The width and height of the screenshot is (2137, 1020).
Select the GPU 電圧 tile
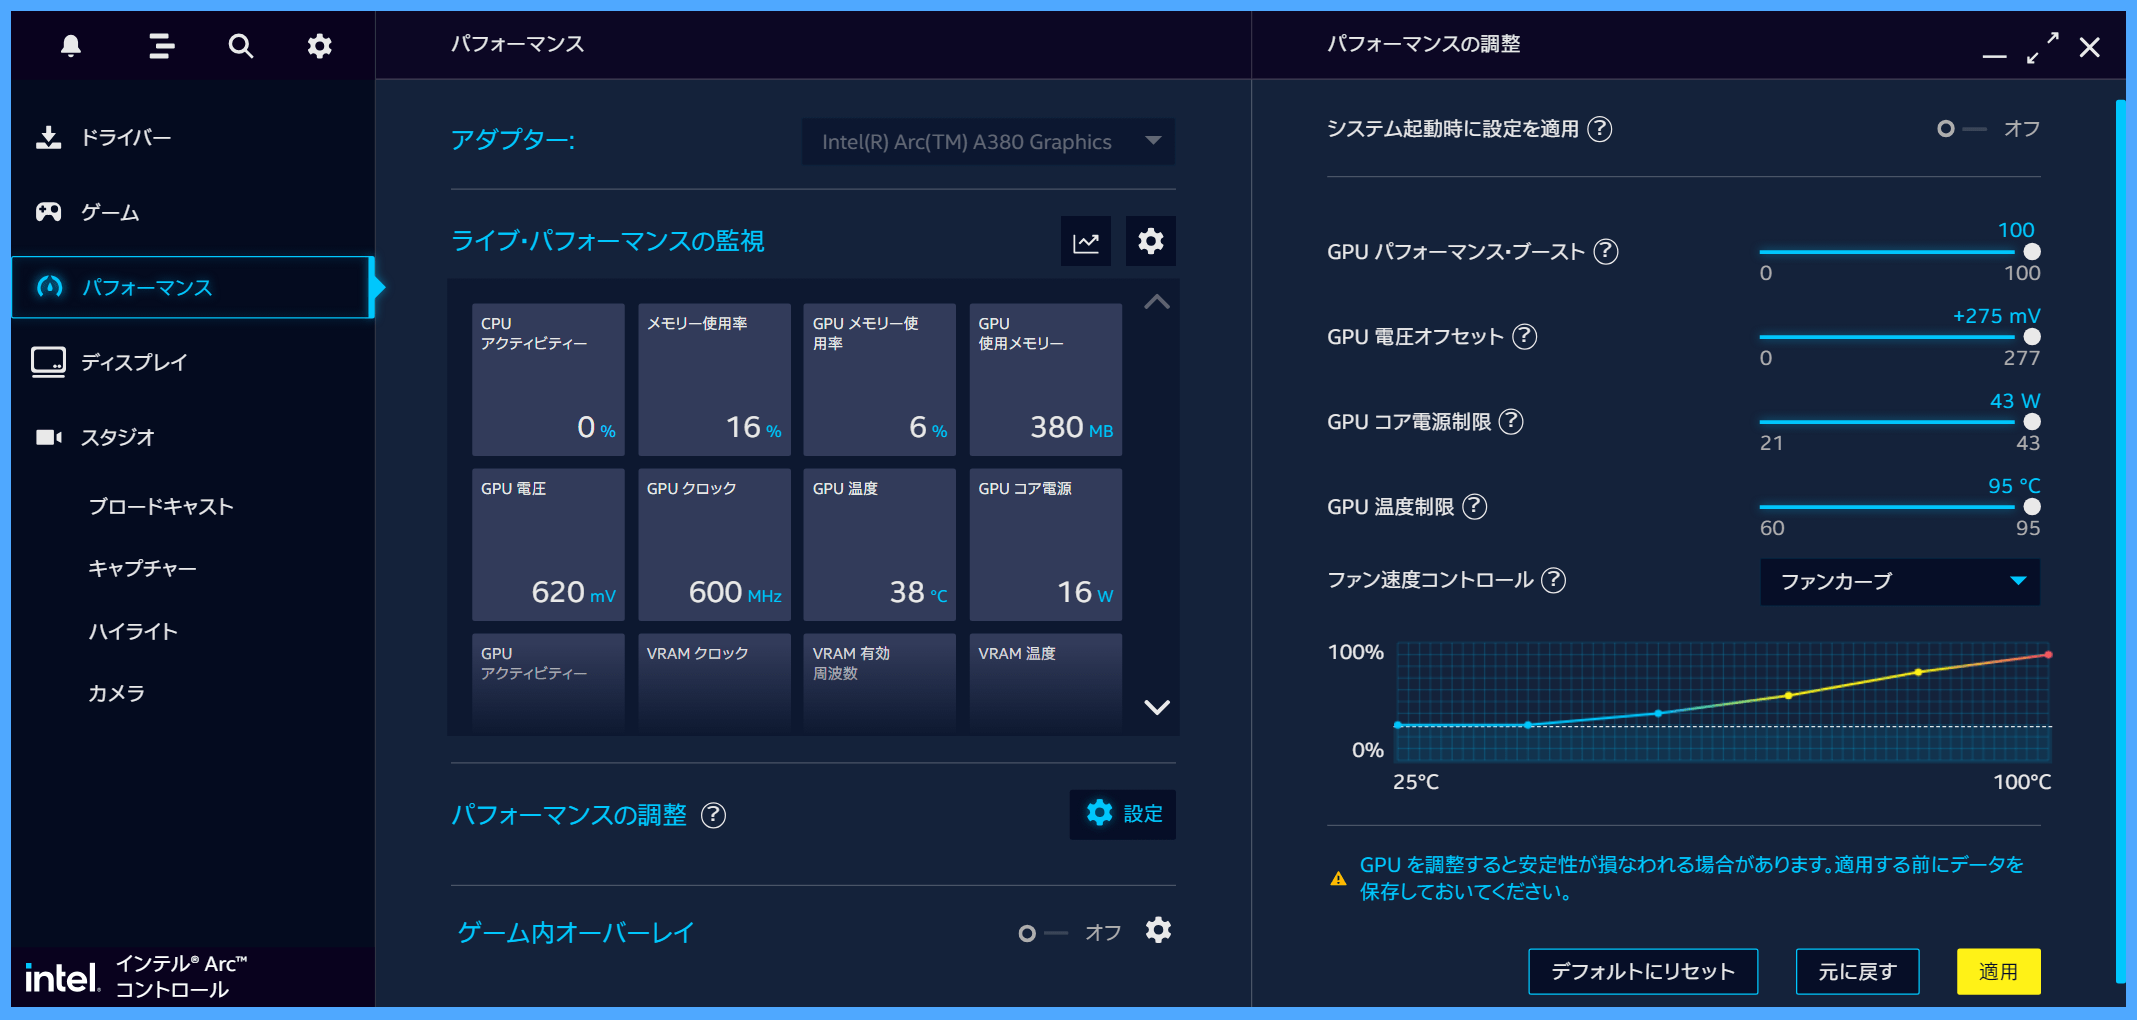[548, 544]
